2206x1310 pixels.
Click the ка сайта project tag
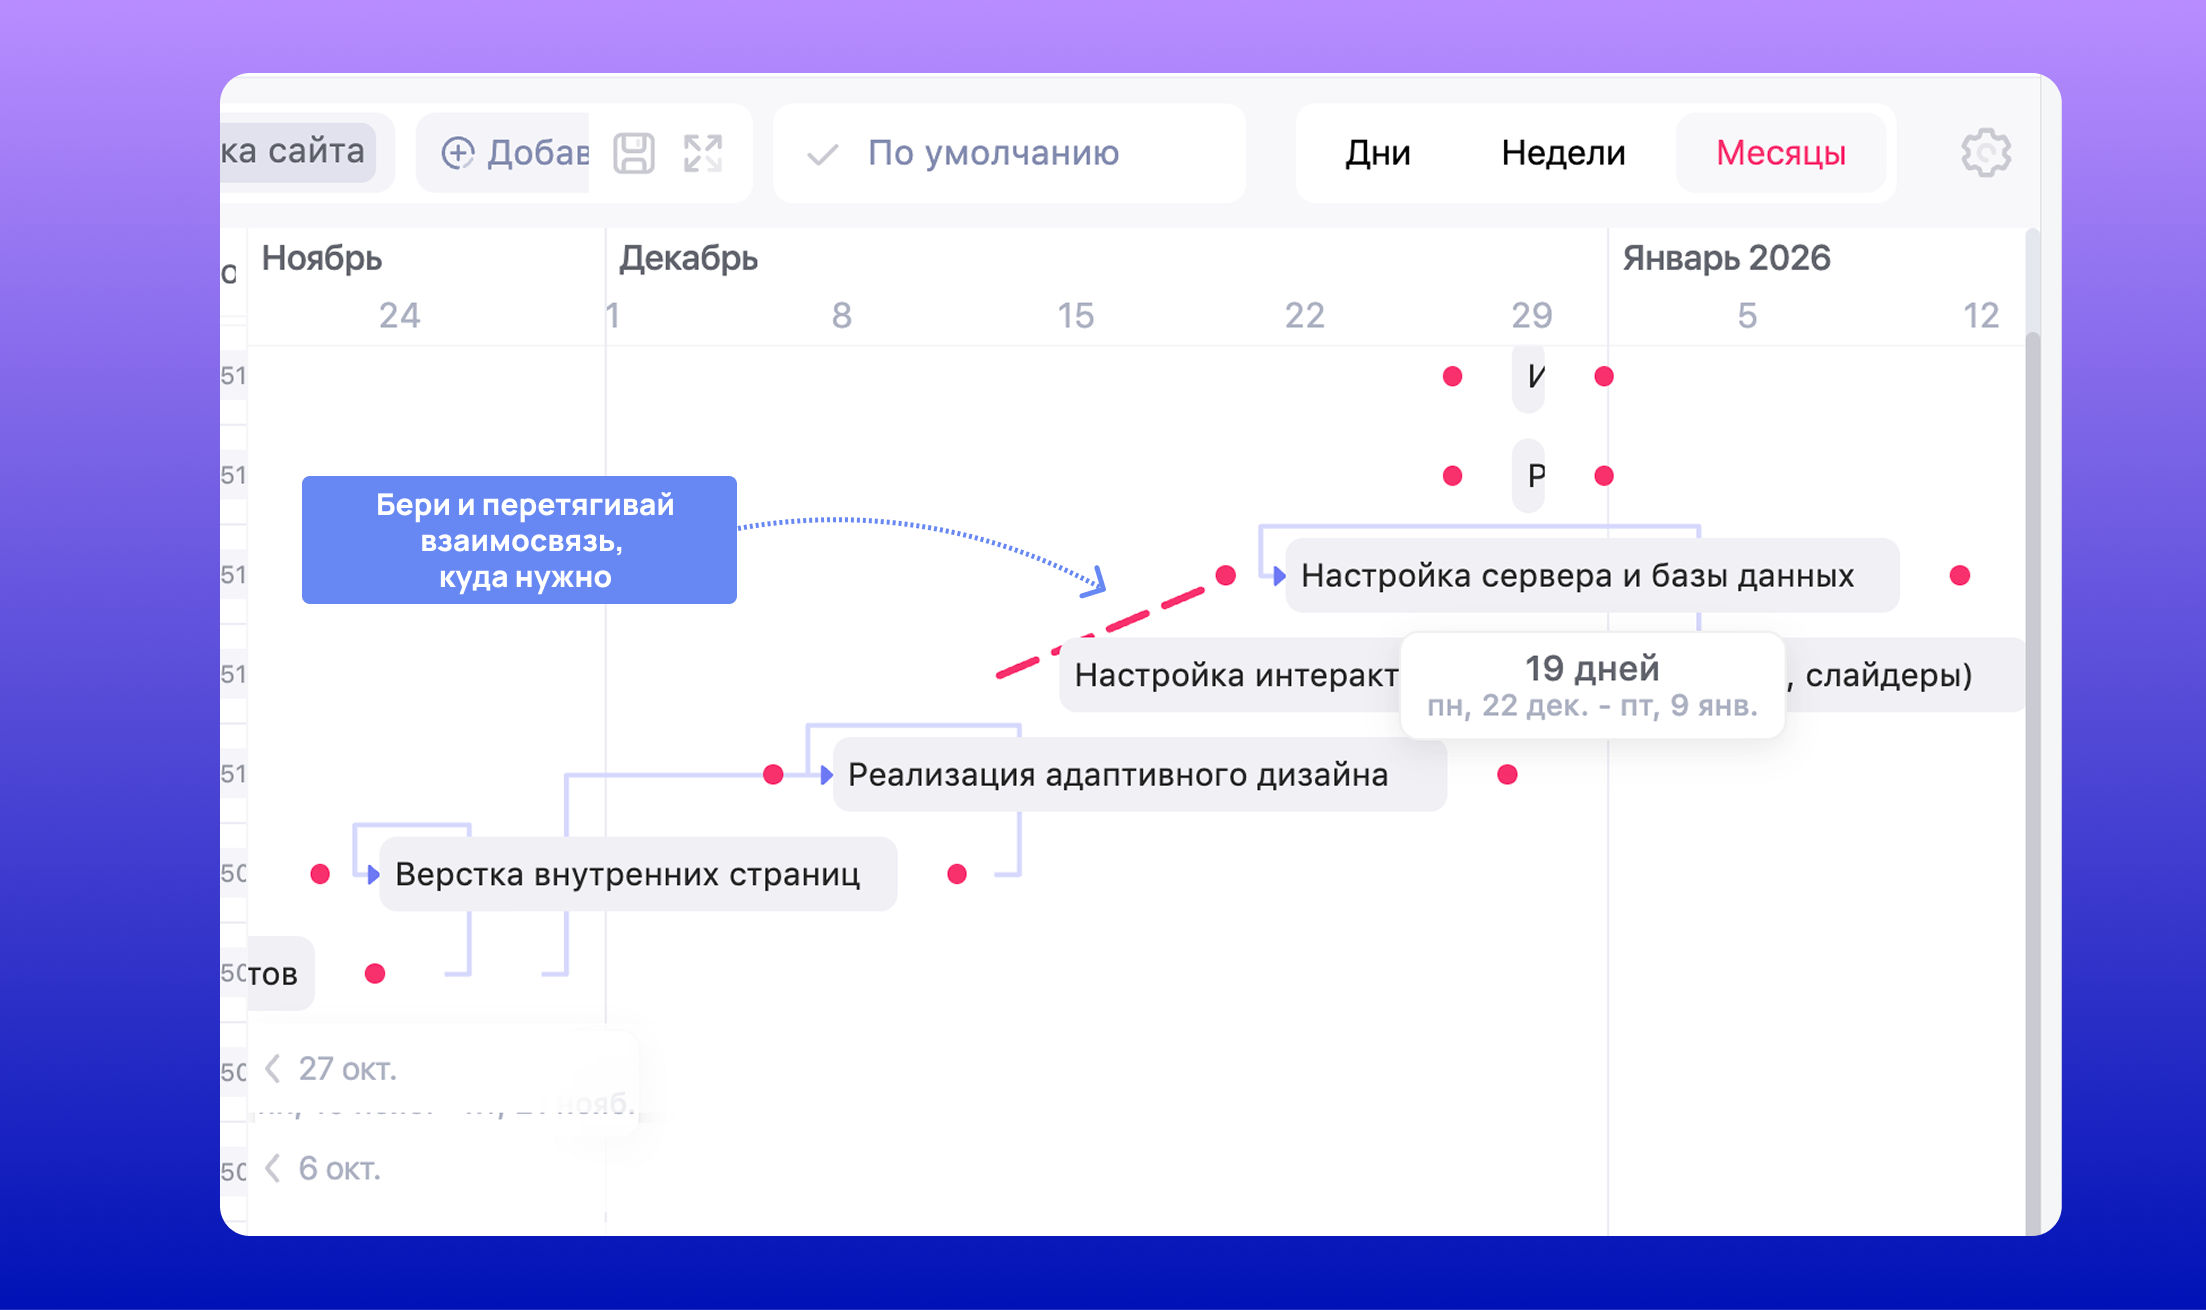[295, 152]
